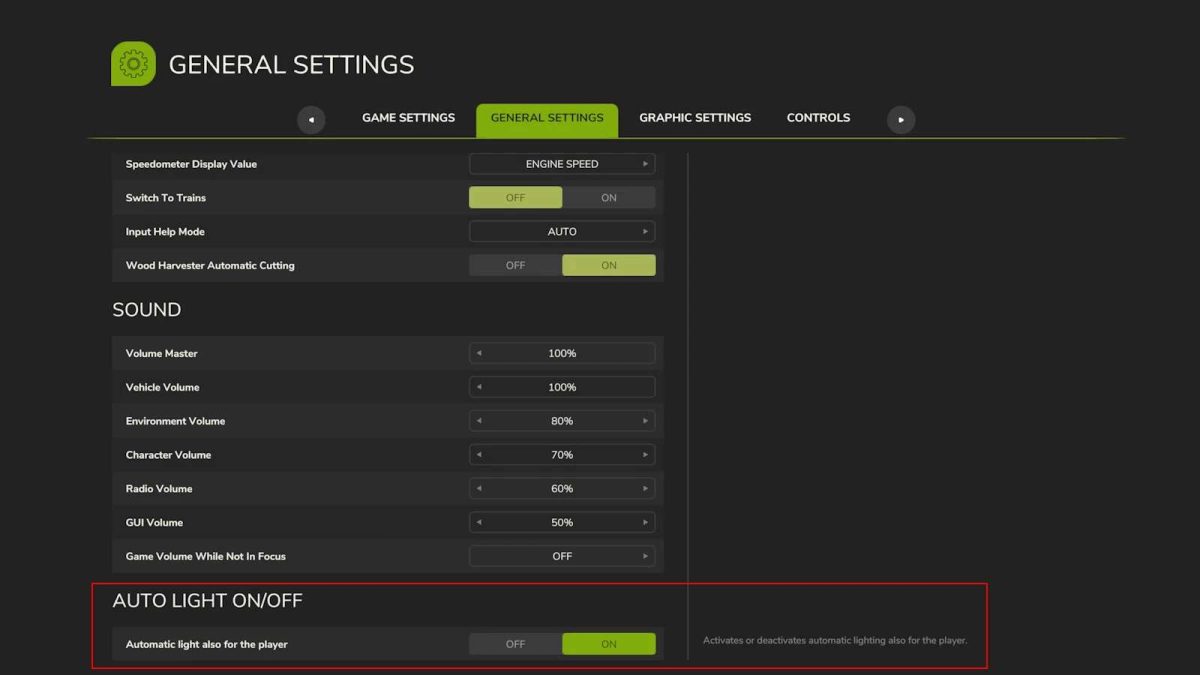Screen dimensions: 1200x675
Task: Turn off Wood Harvester Automatic Cutting
Action: coord(515,265)
